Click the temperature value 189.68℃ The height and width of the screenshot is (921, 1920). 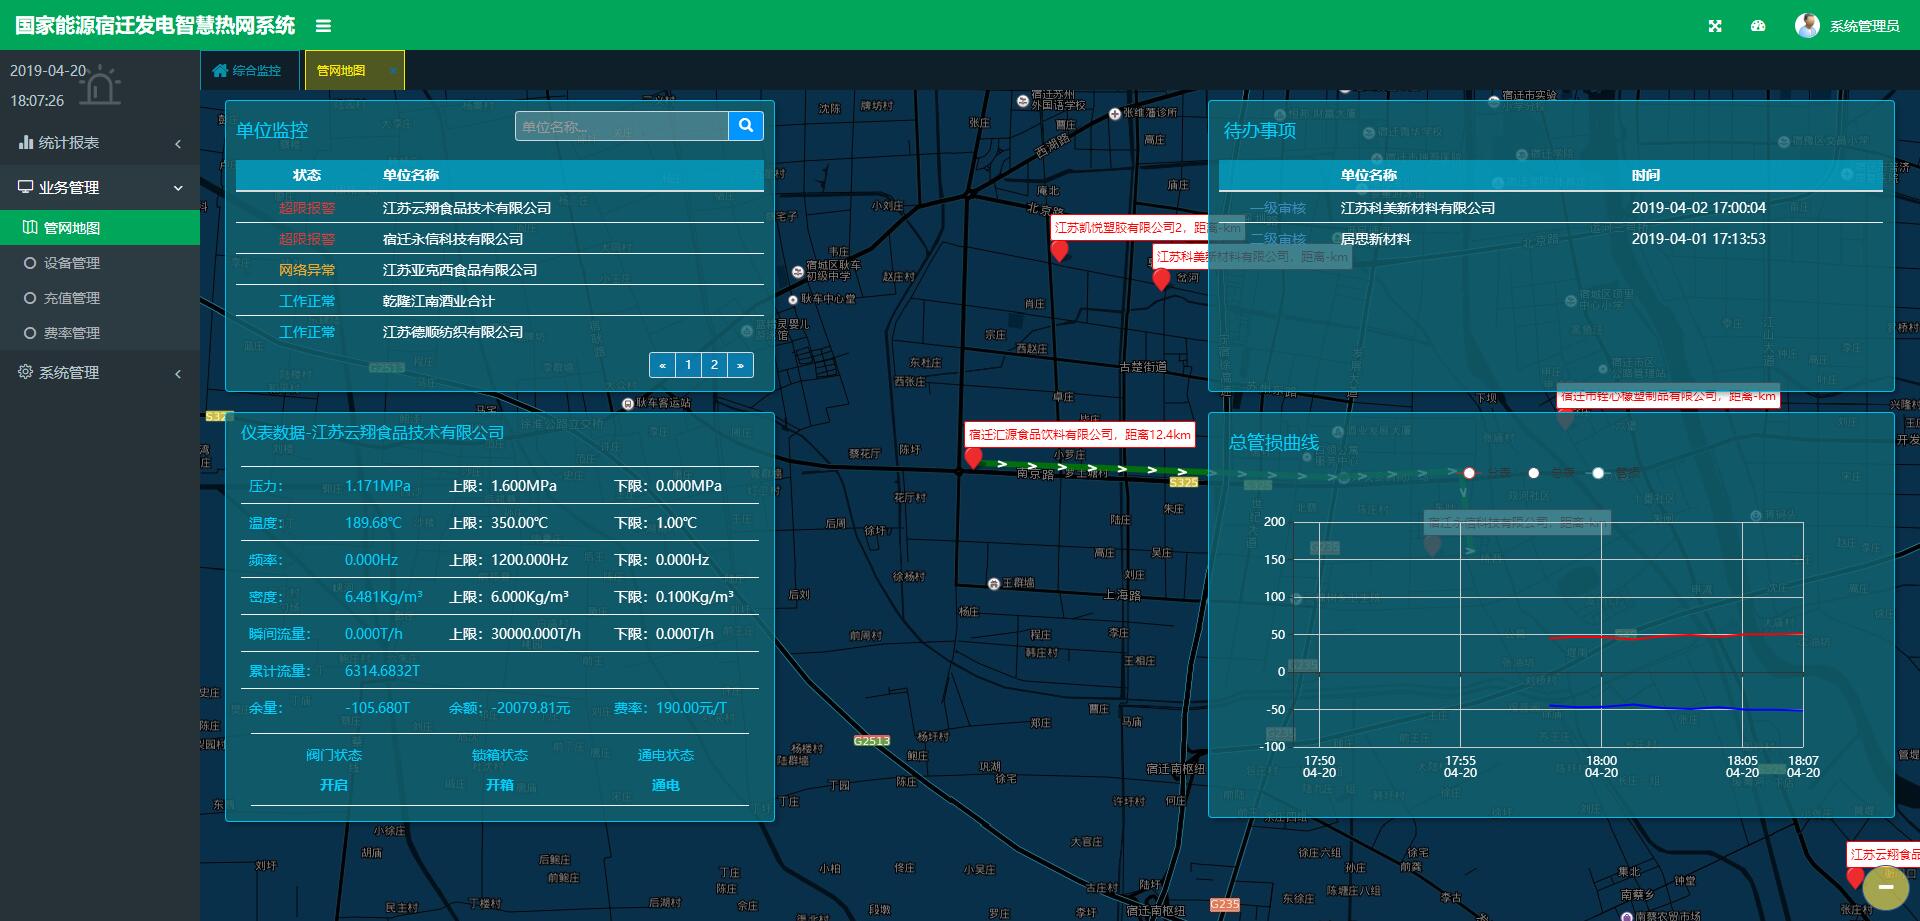(x=373, y=523)
